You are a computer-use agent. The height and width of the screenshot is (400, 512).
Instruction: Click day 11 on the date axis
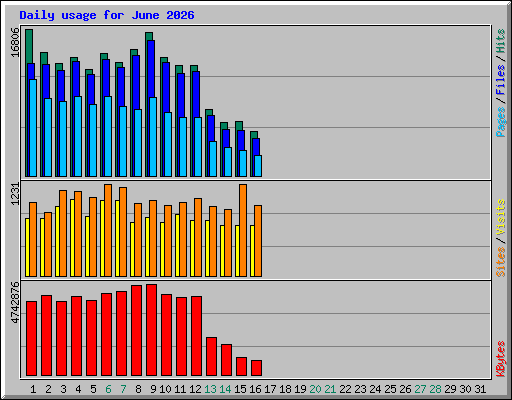point(180,389)
